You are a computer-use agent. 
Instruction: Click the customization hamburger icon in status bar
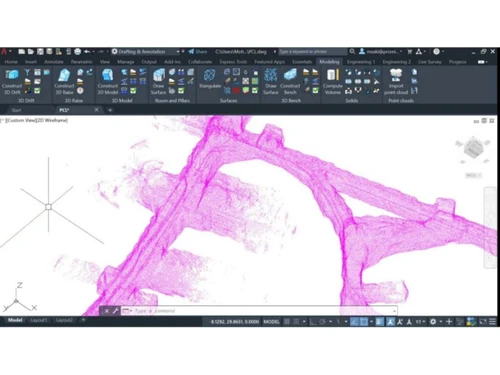(492, 322)
